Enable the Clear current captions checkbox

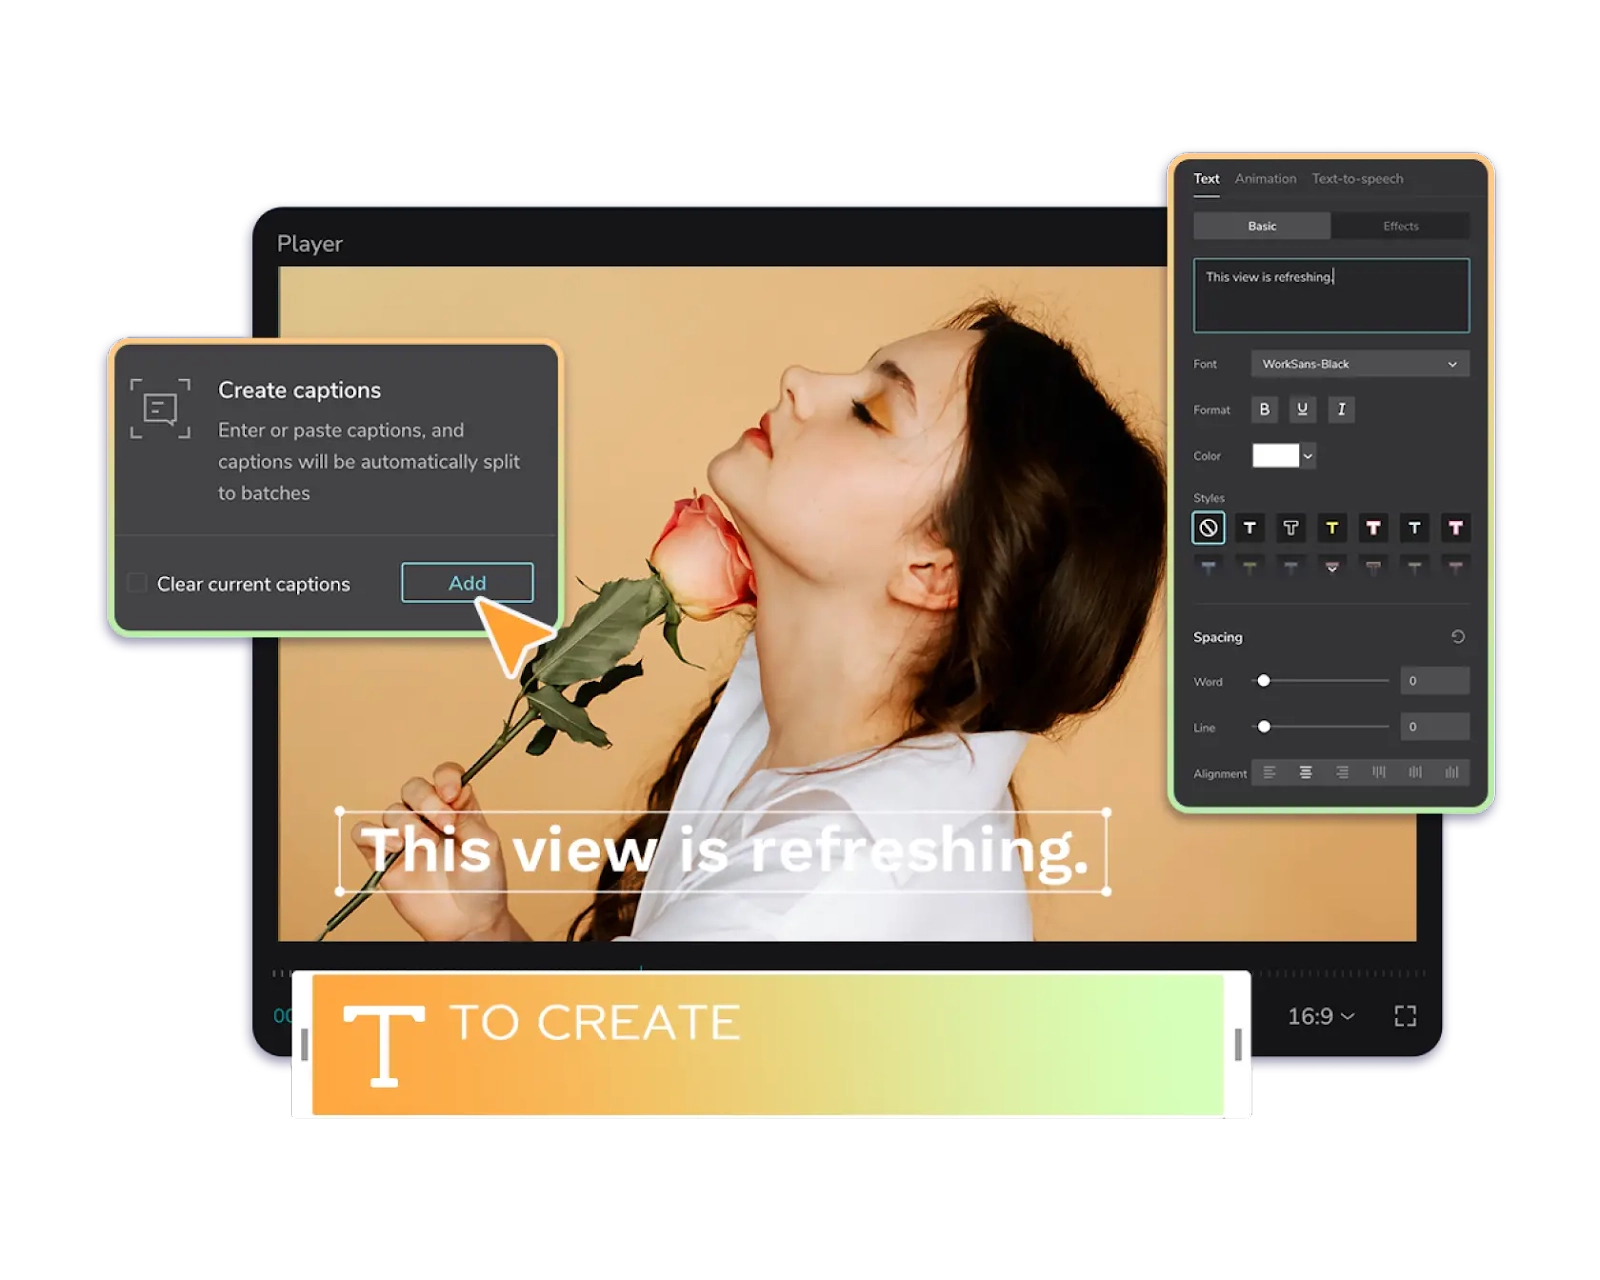tap(138, 583)
